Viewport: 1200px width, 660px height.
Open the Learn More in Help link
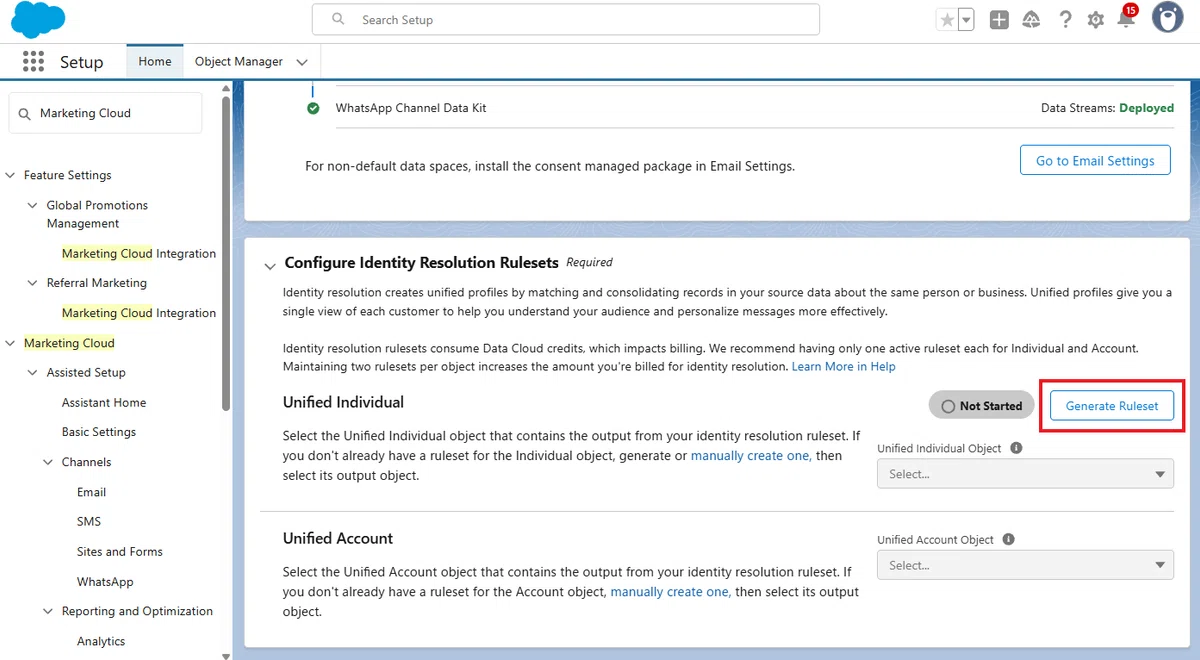pos(844,367)
